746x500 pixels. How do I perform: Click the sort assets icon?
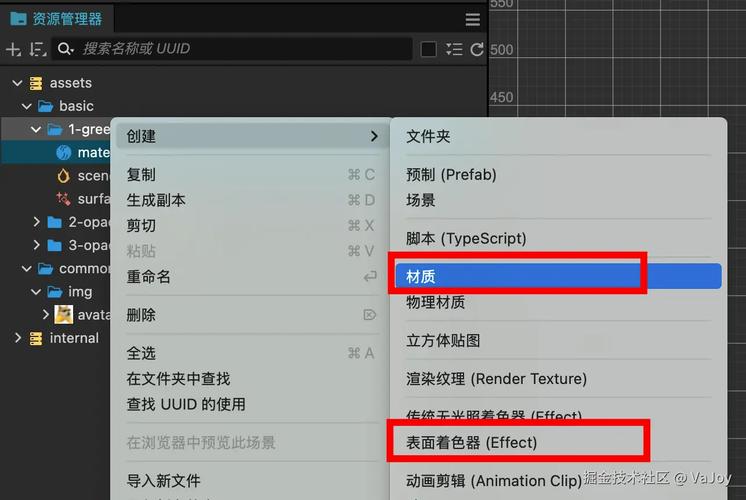pyautogui.click(x=37, y=49)
